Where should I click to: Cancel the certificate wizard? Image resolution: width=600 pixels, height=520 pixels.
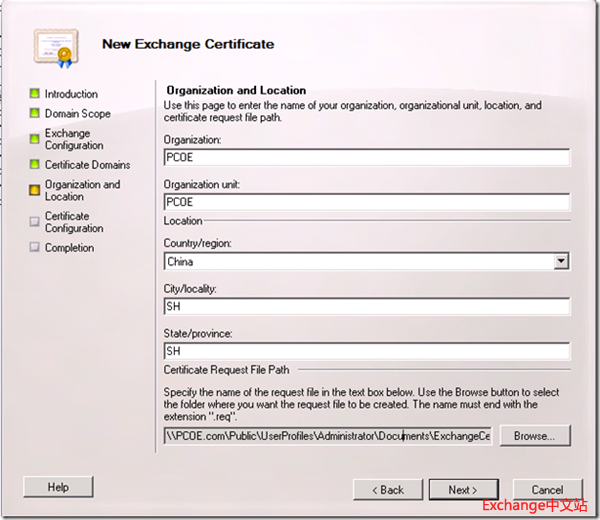pos(548,490)
